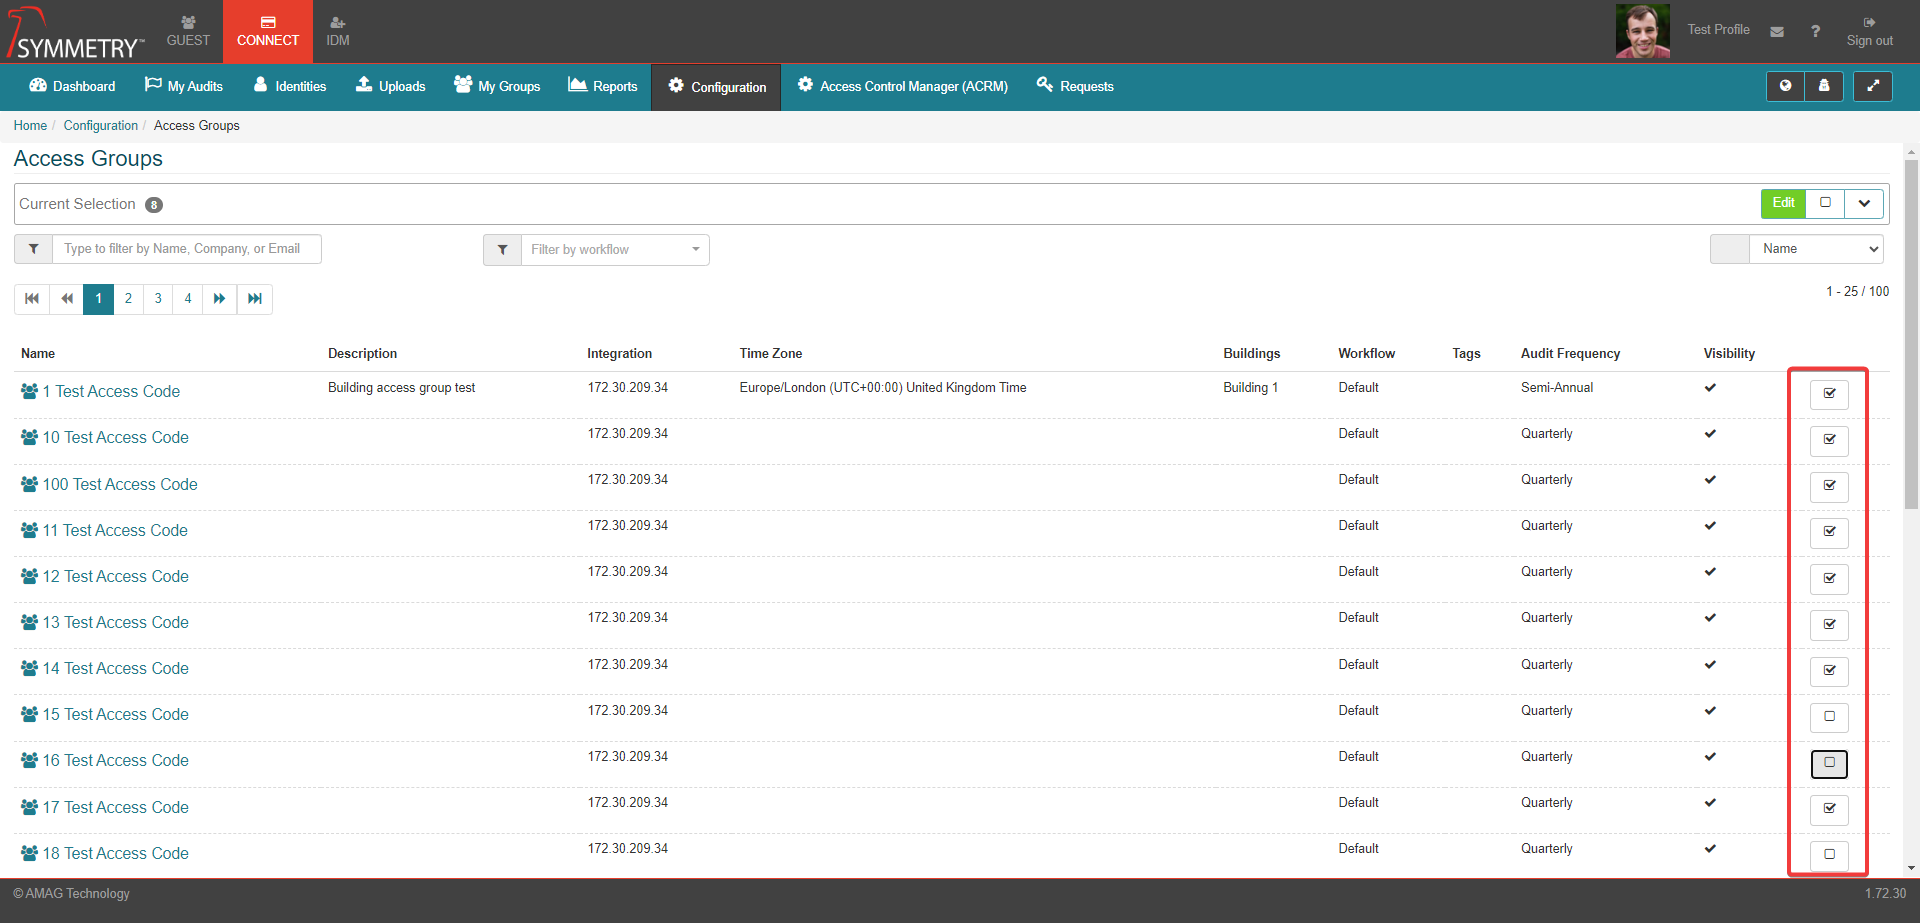The image size is (1920, 923).
Task: Open the Configuration breadcrumb link
Action: tap(101, 125)
